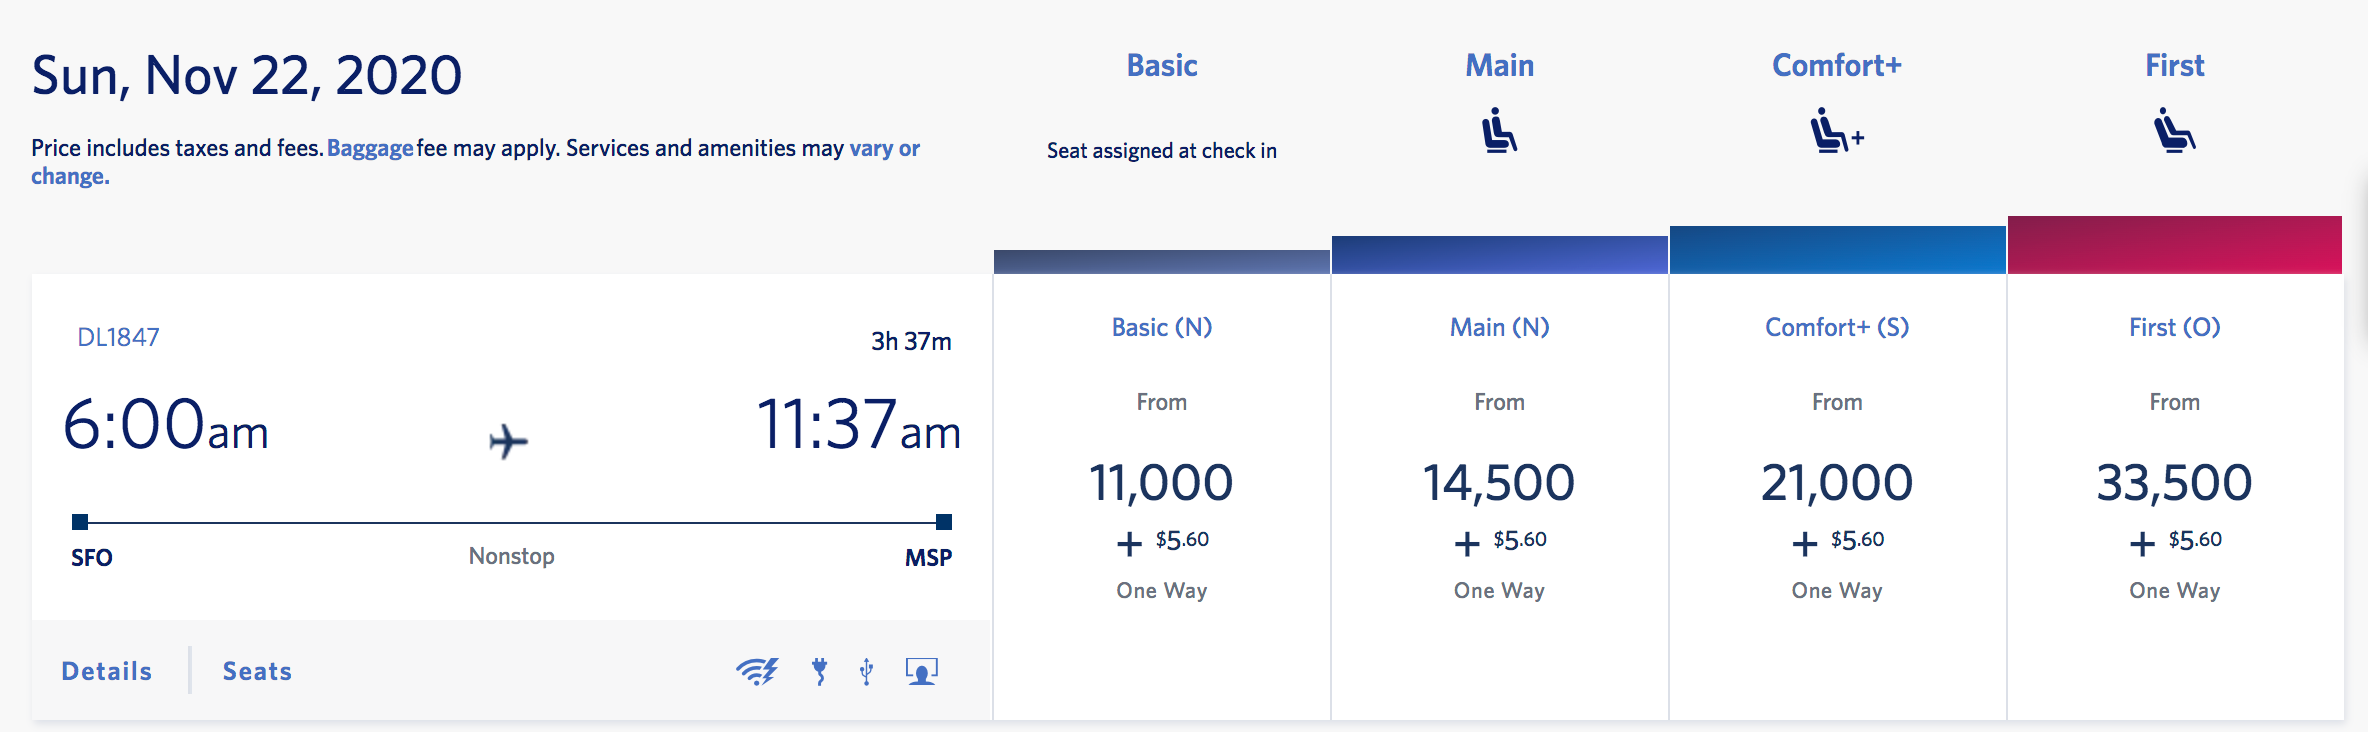Select the Main (N) fare for 14,500 miles
Screen dimensions: 2368x732
click(1499, 482)
